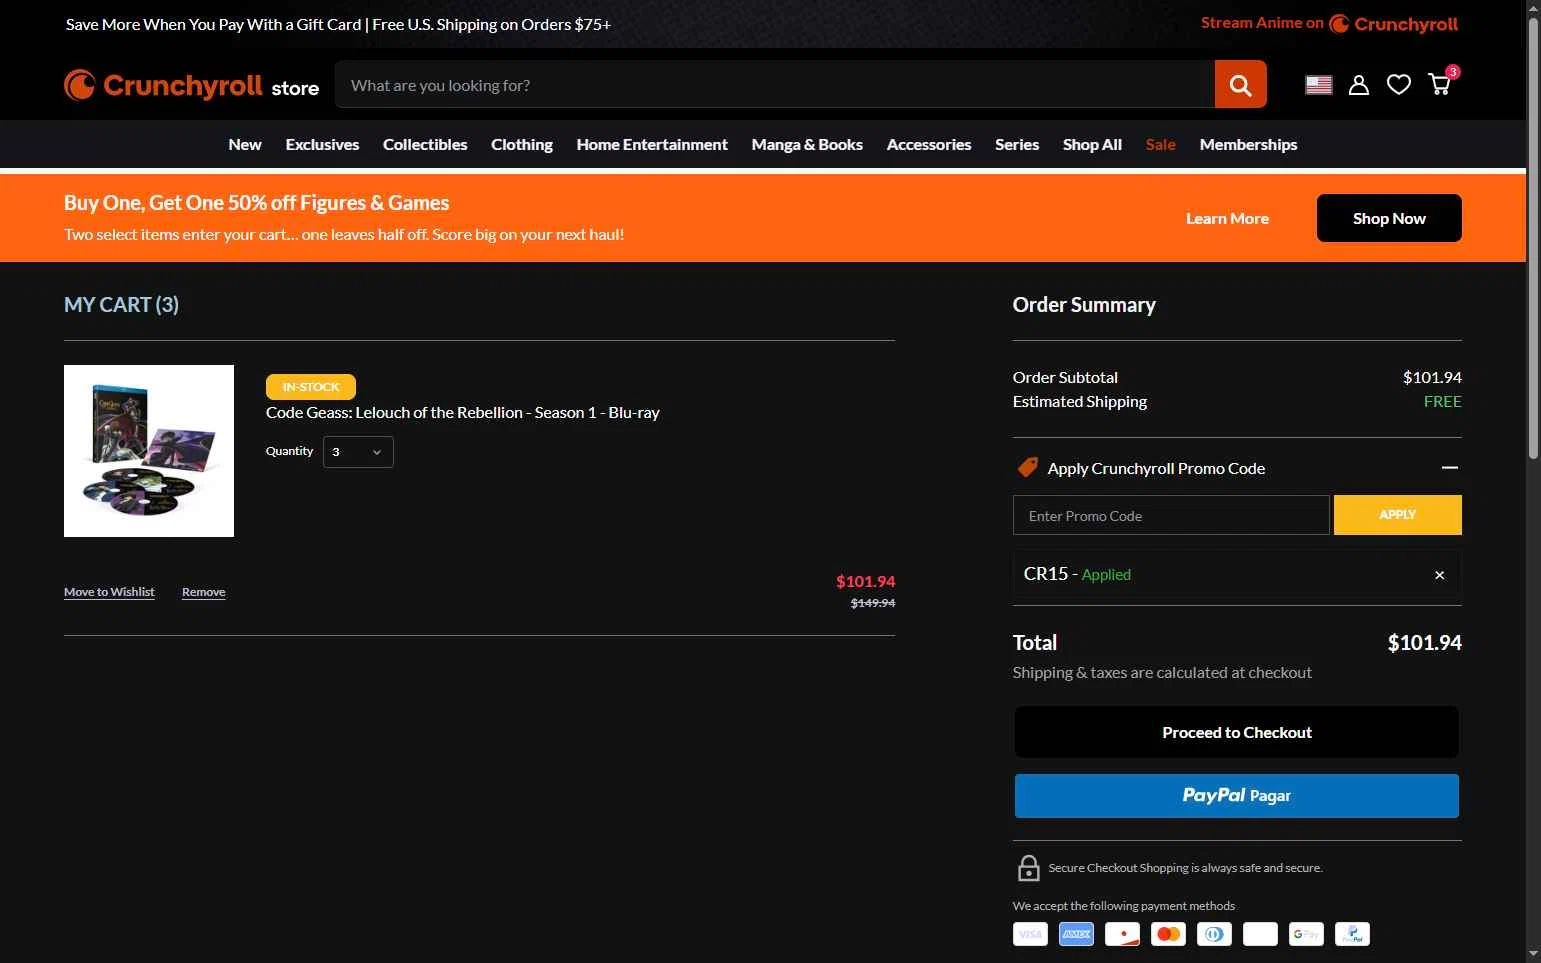Open the US flag country selector
Viewport: 1541px width, 963px height.
click(1319, 85)
